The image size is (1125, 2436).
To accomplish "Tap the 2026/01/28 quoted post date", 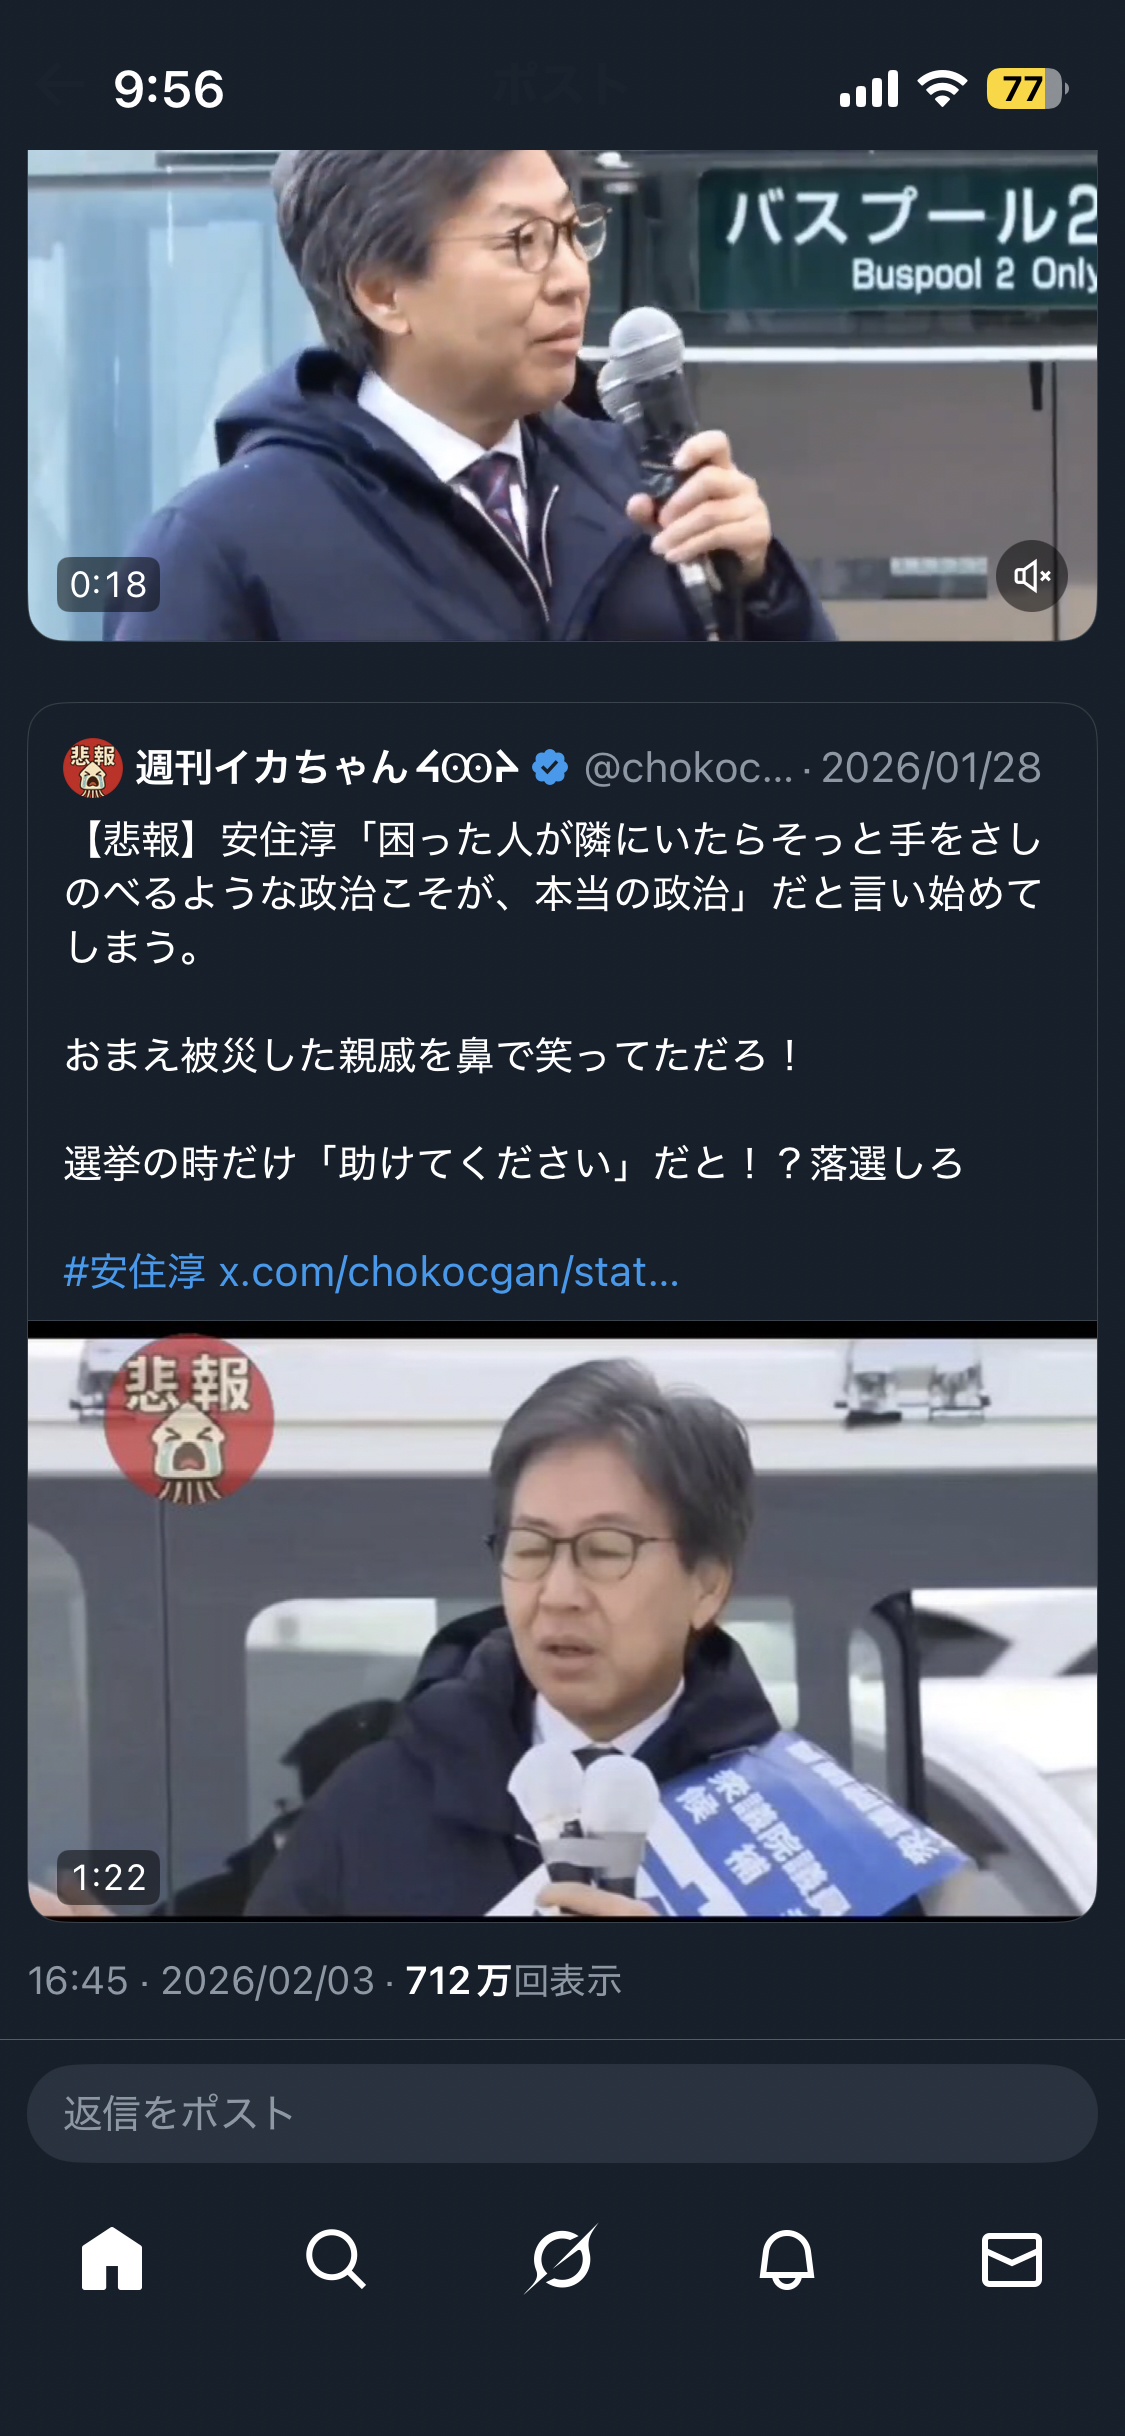I will click(931, 768).
